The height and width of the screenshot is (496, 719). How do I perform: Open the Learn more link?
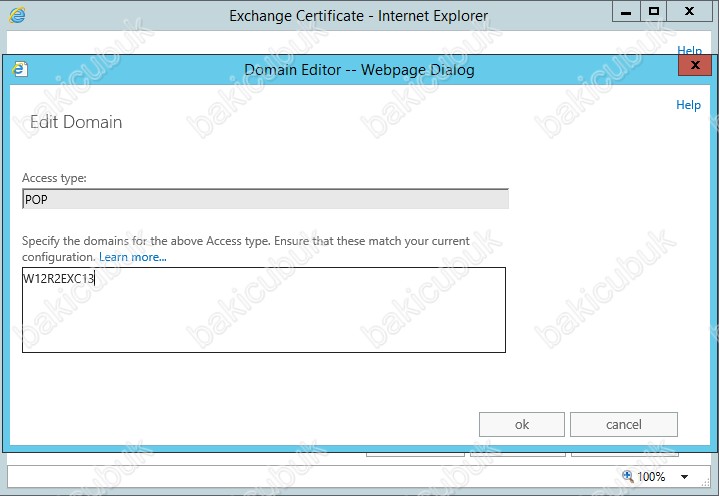click(x=133, y=257)
